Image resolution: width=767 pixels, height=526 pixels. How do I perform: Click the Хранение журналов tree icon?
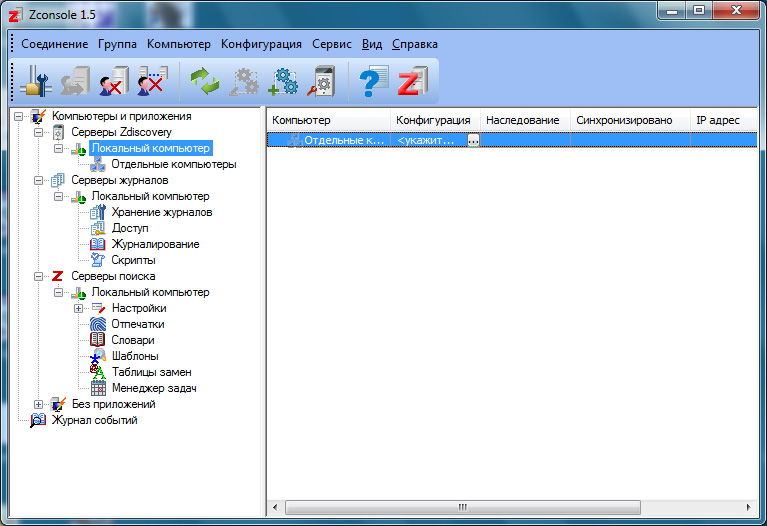pyautogui.click(x=98, y=212)
